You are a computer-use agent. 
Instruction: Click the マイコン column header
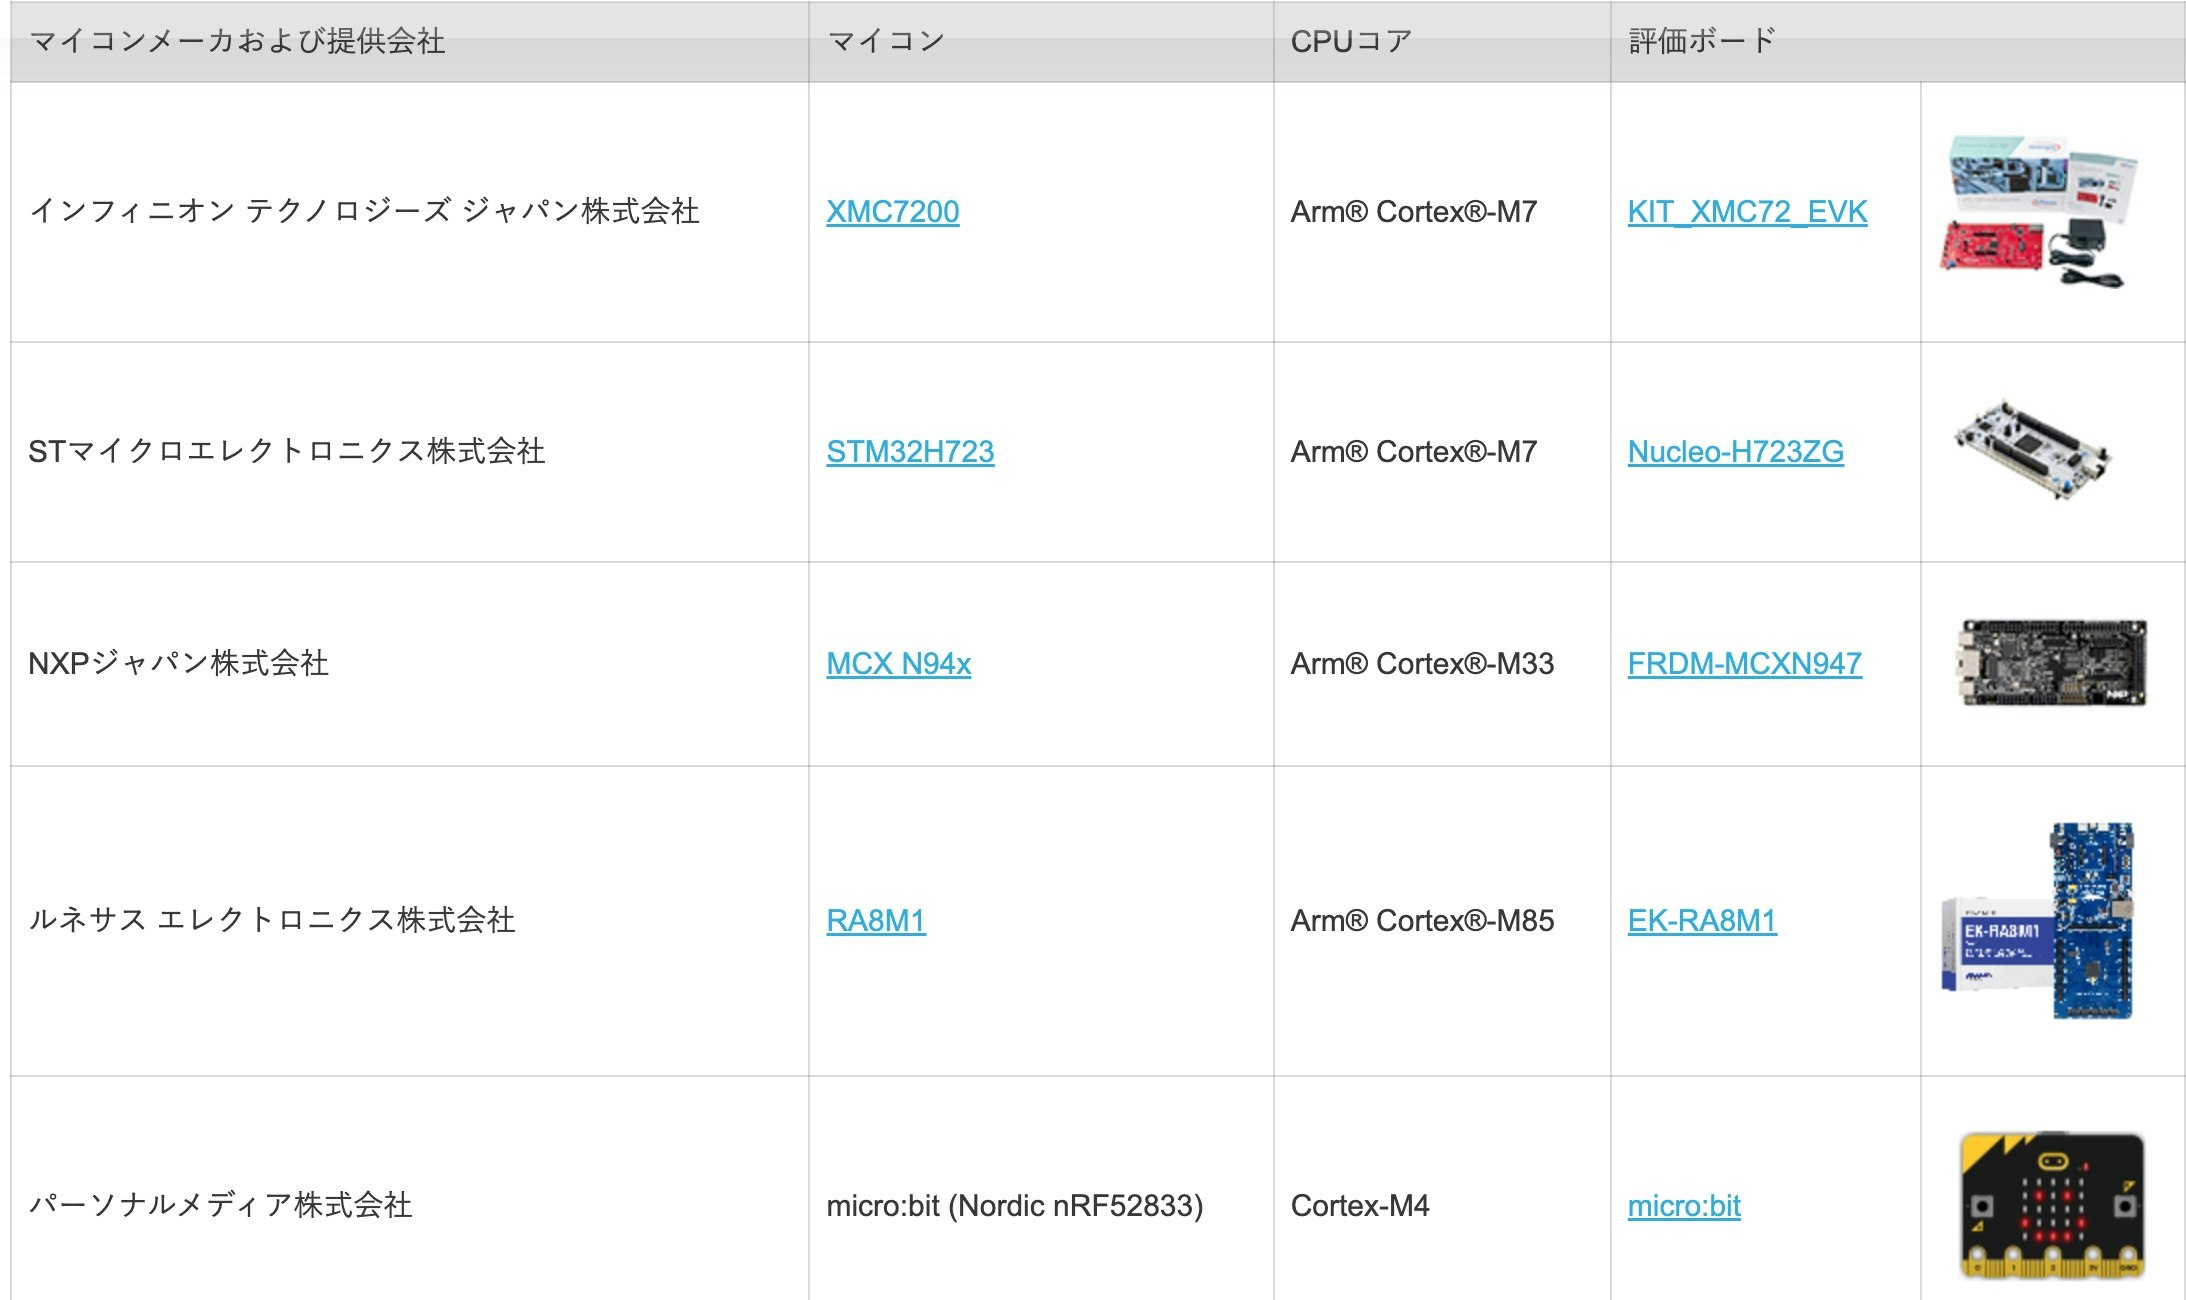pyautogui.click(x=886, y=41)
